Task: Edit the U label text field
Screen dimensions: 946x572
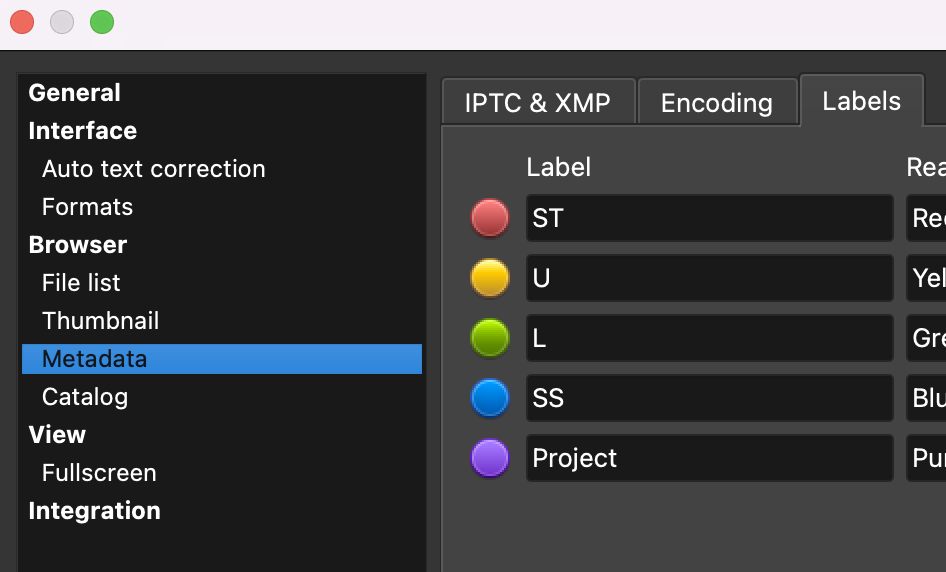Action: [709, 278]
